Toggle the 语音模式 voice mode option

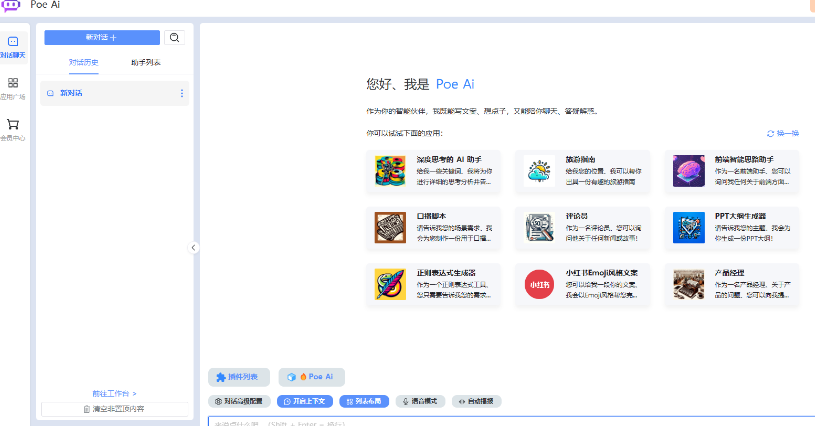420,402
